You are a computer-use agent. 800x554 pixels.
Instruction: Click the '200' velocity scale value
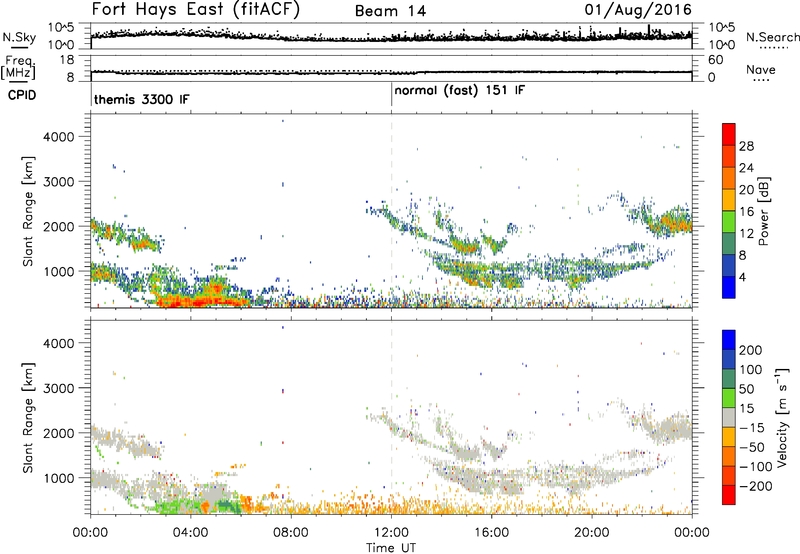(751, 350)
